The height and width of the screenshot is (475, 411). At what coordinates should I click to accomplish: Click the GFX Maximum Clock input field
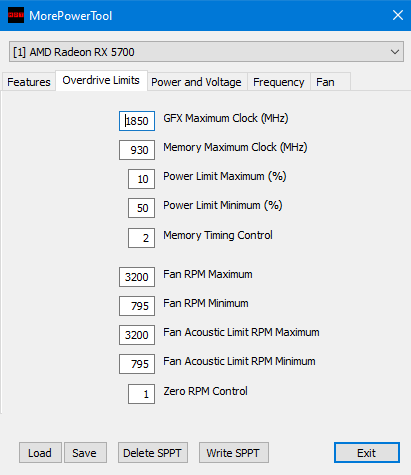[137, 121]
